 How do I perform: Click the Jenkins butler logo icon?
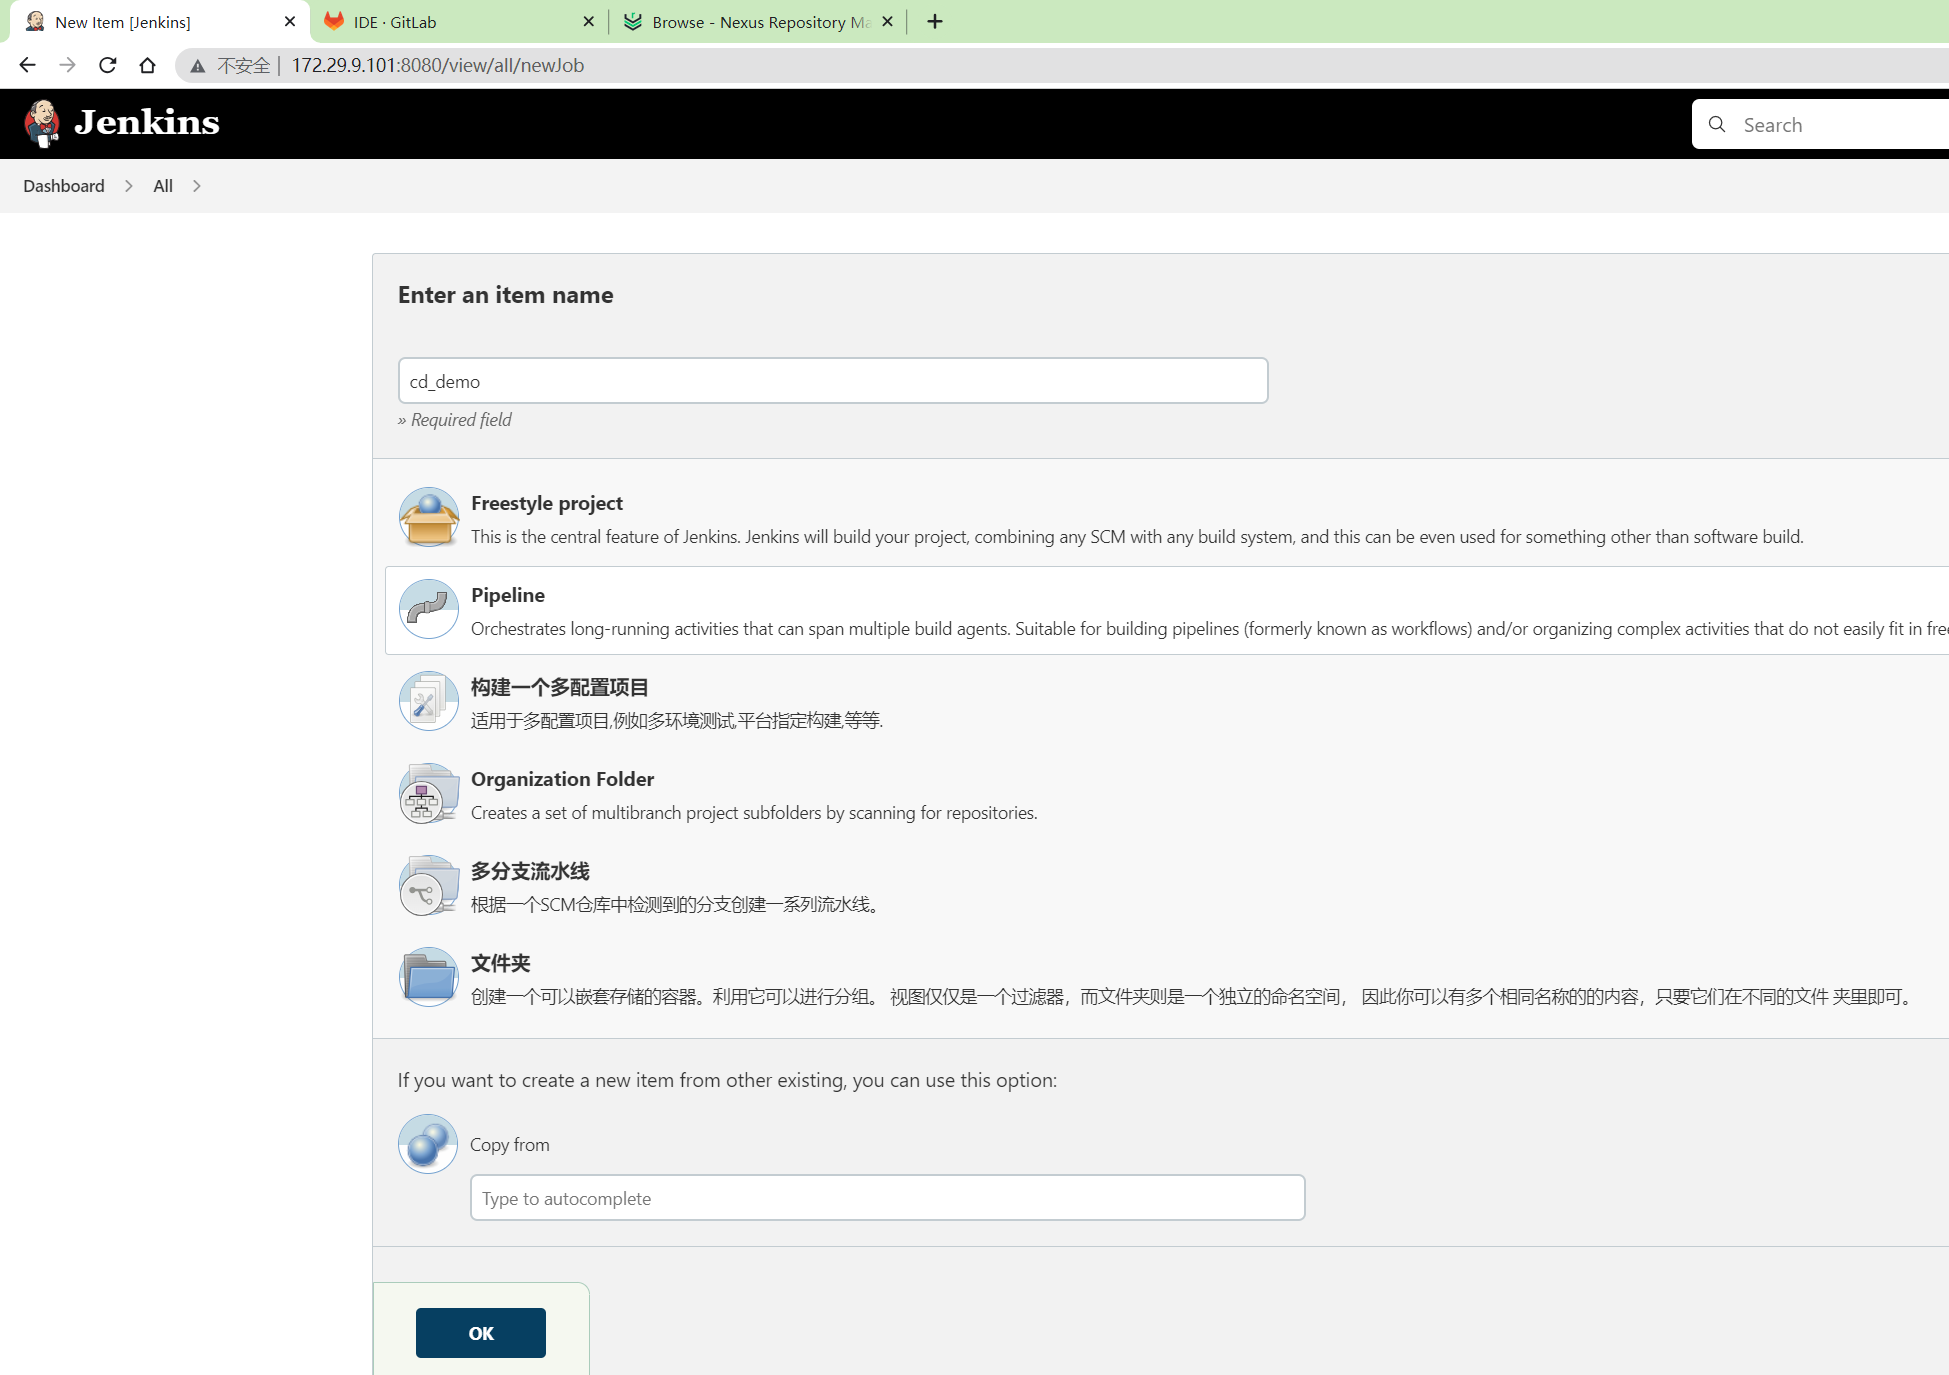coord(42,123)
